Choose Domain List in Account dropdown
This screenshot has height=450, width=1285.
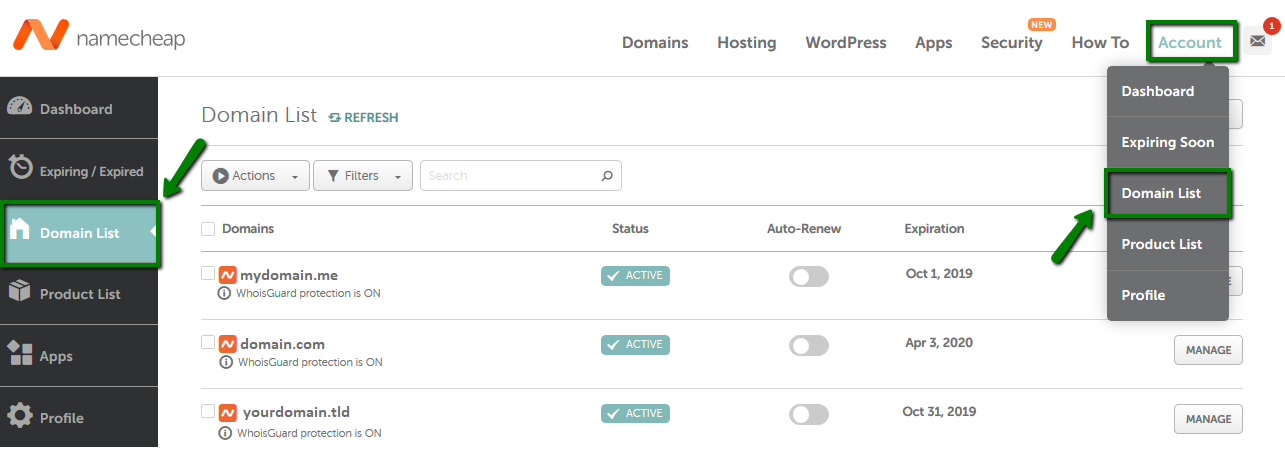pos(1168,193)
